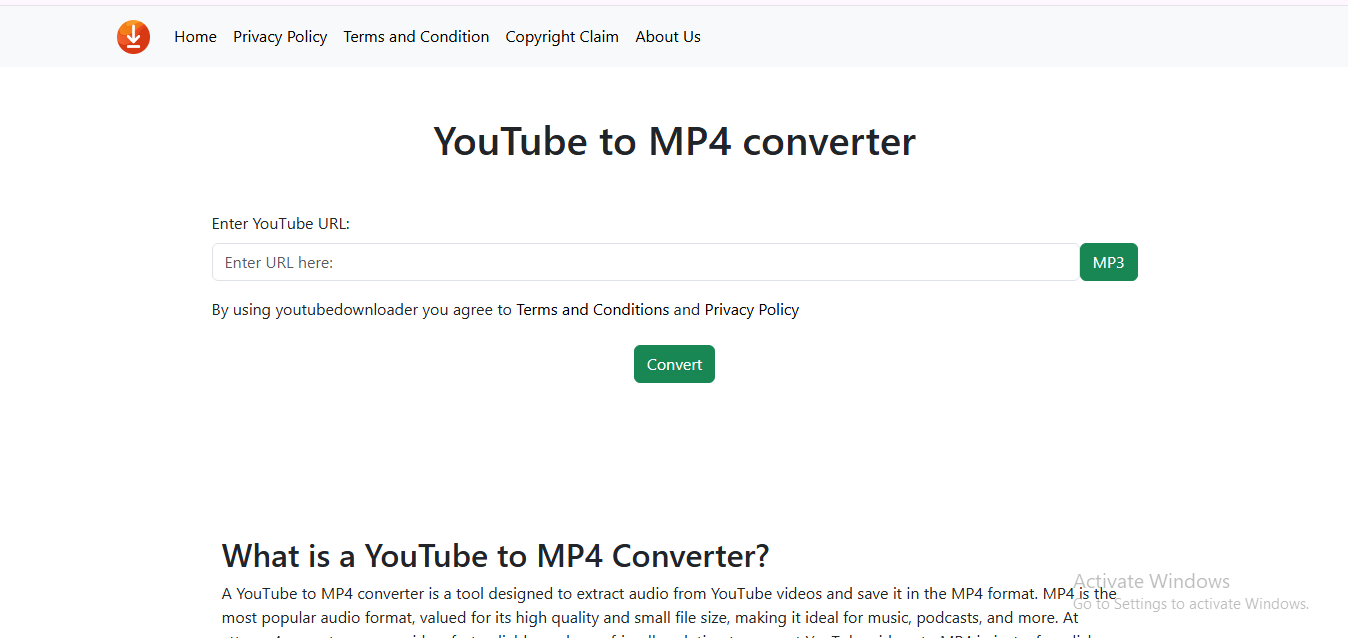The image size is (1348, 638).
Task: Click the YouTube to MP4 converter heading
Action: click(x=674, y=141)
